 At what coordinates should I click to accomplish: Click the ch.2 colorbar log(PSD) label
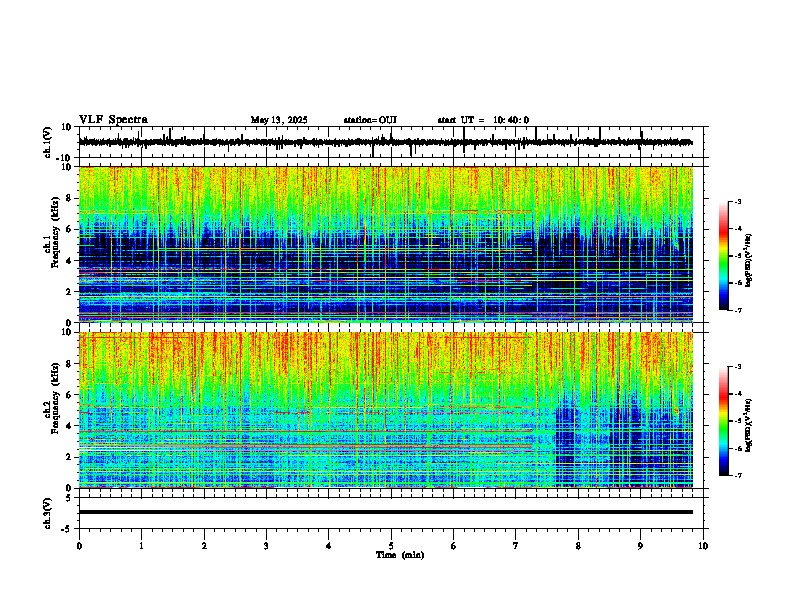[748, 425]
